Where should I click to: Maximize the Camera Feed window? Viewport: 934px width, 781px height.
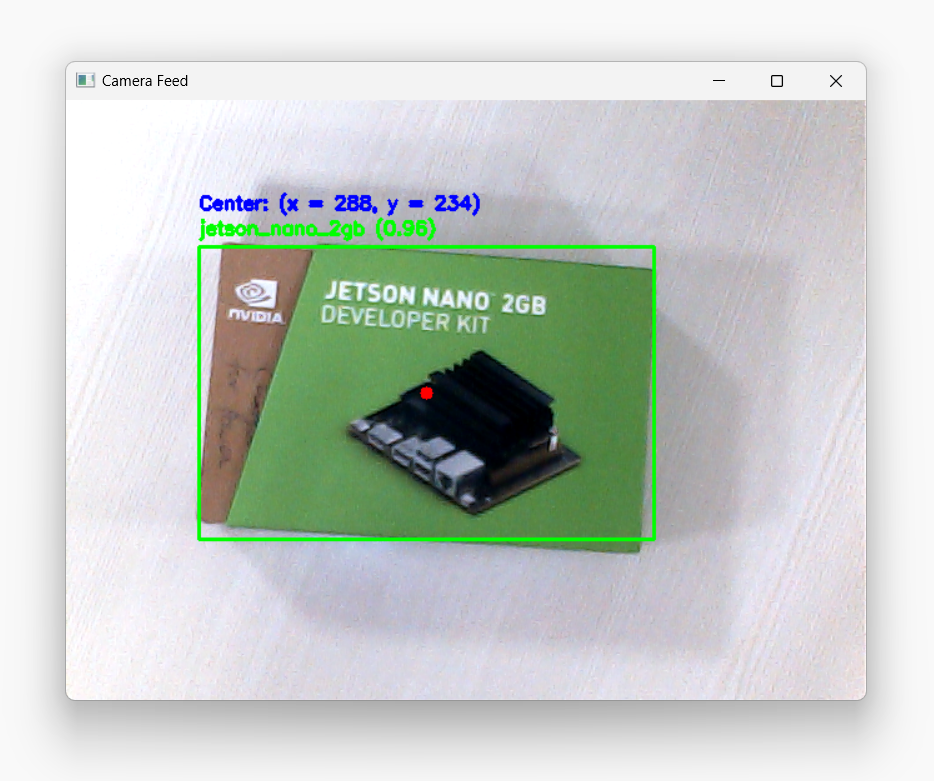tap(777, 80)
